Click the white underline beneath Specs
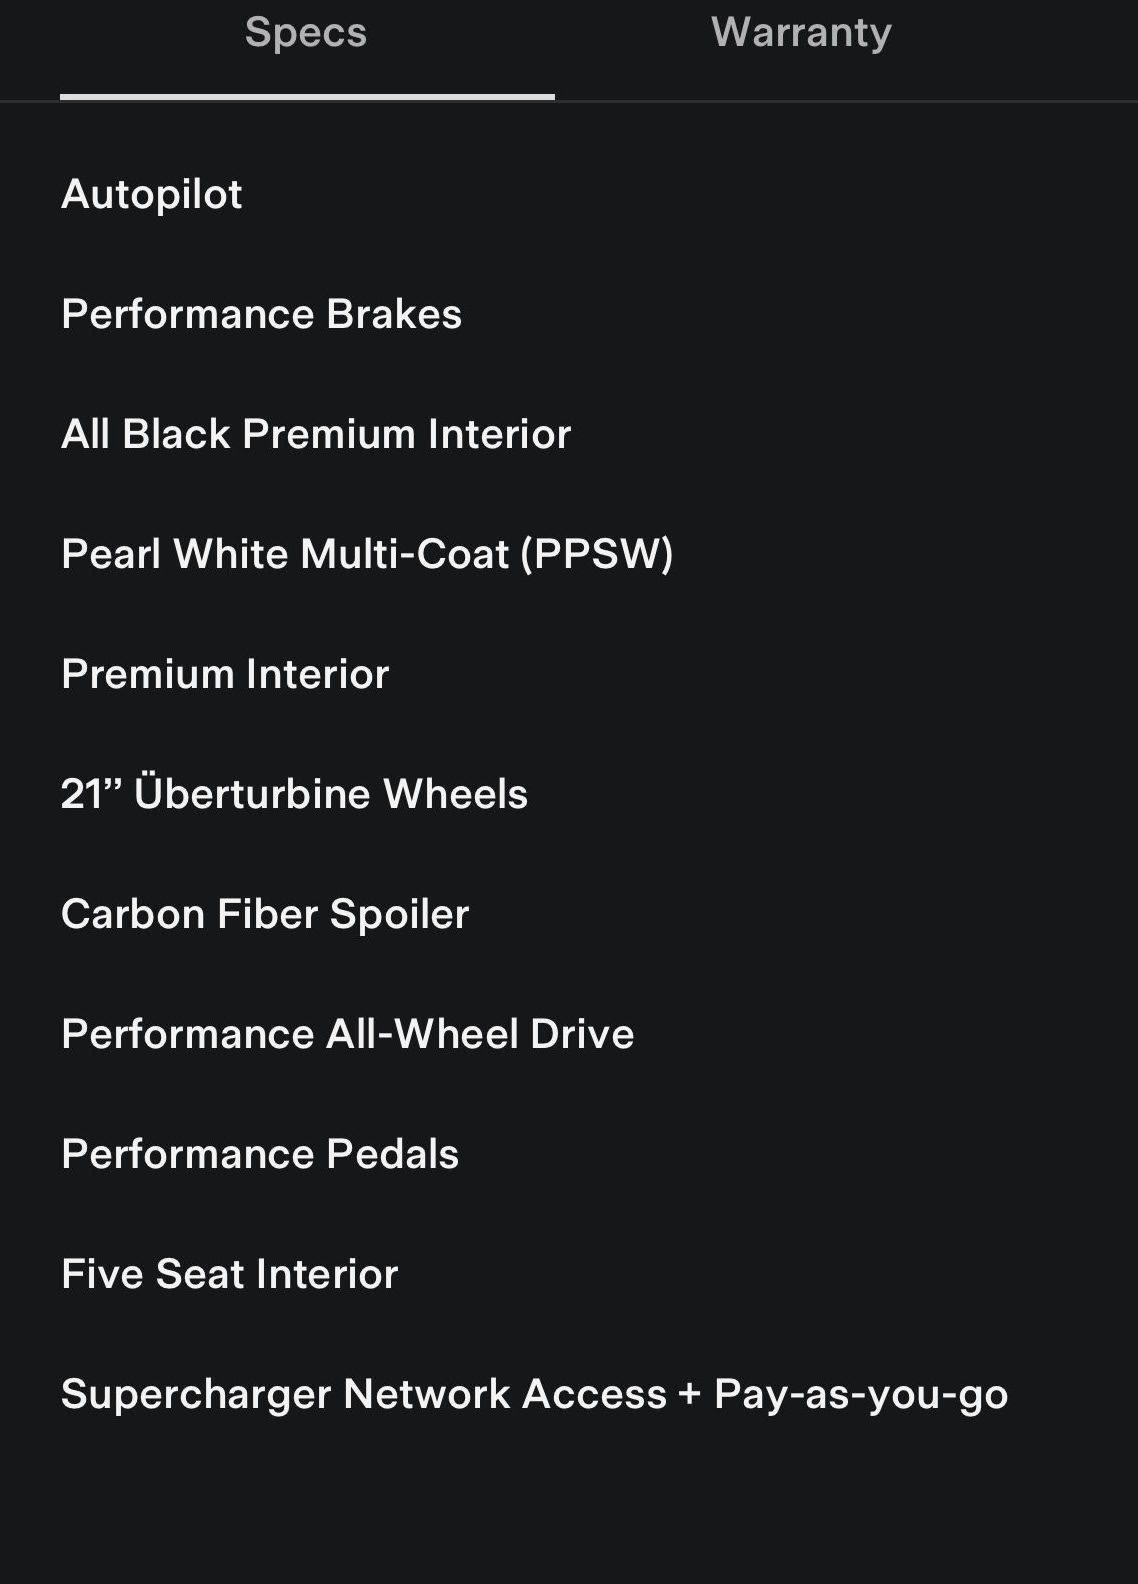 click(x=307, y=97)
